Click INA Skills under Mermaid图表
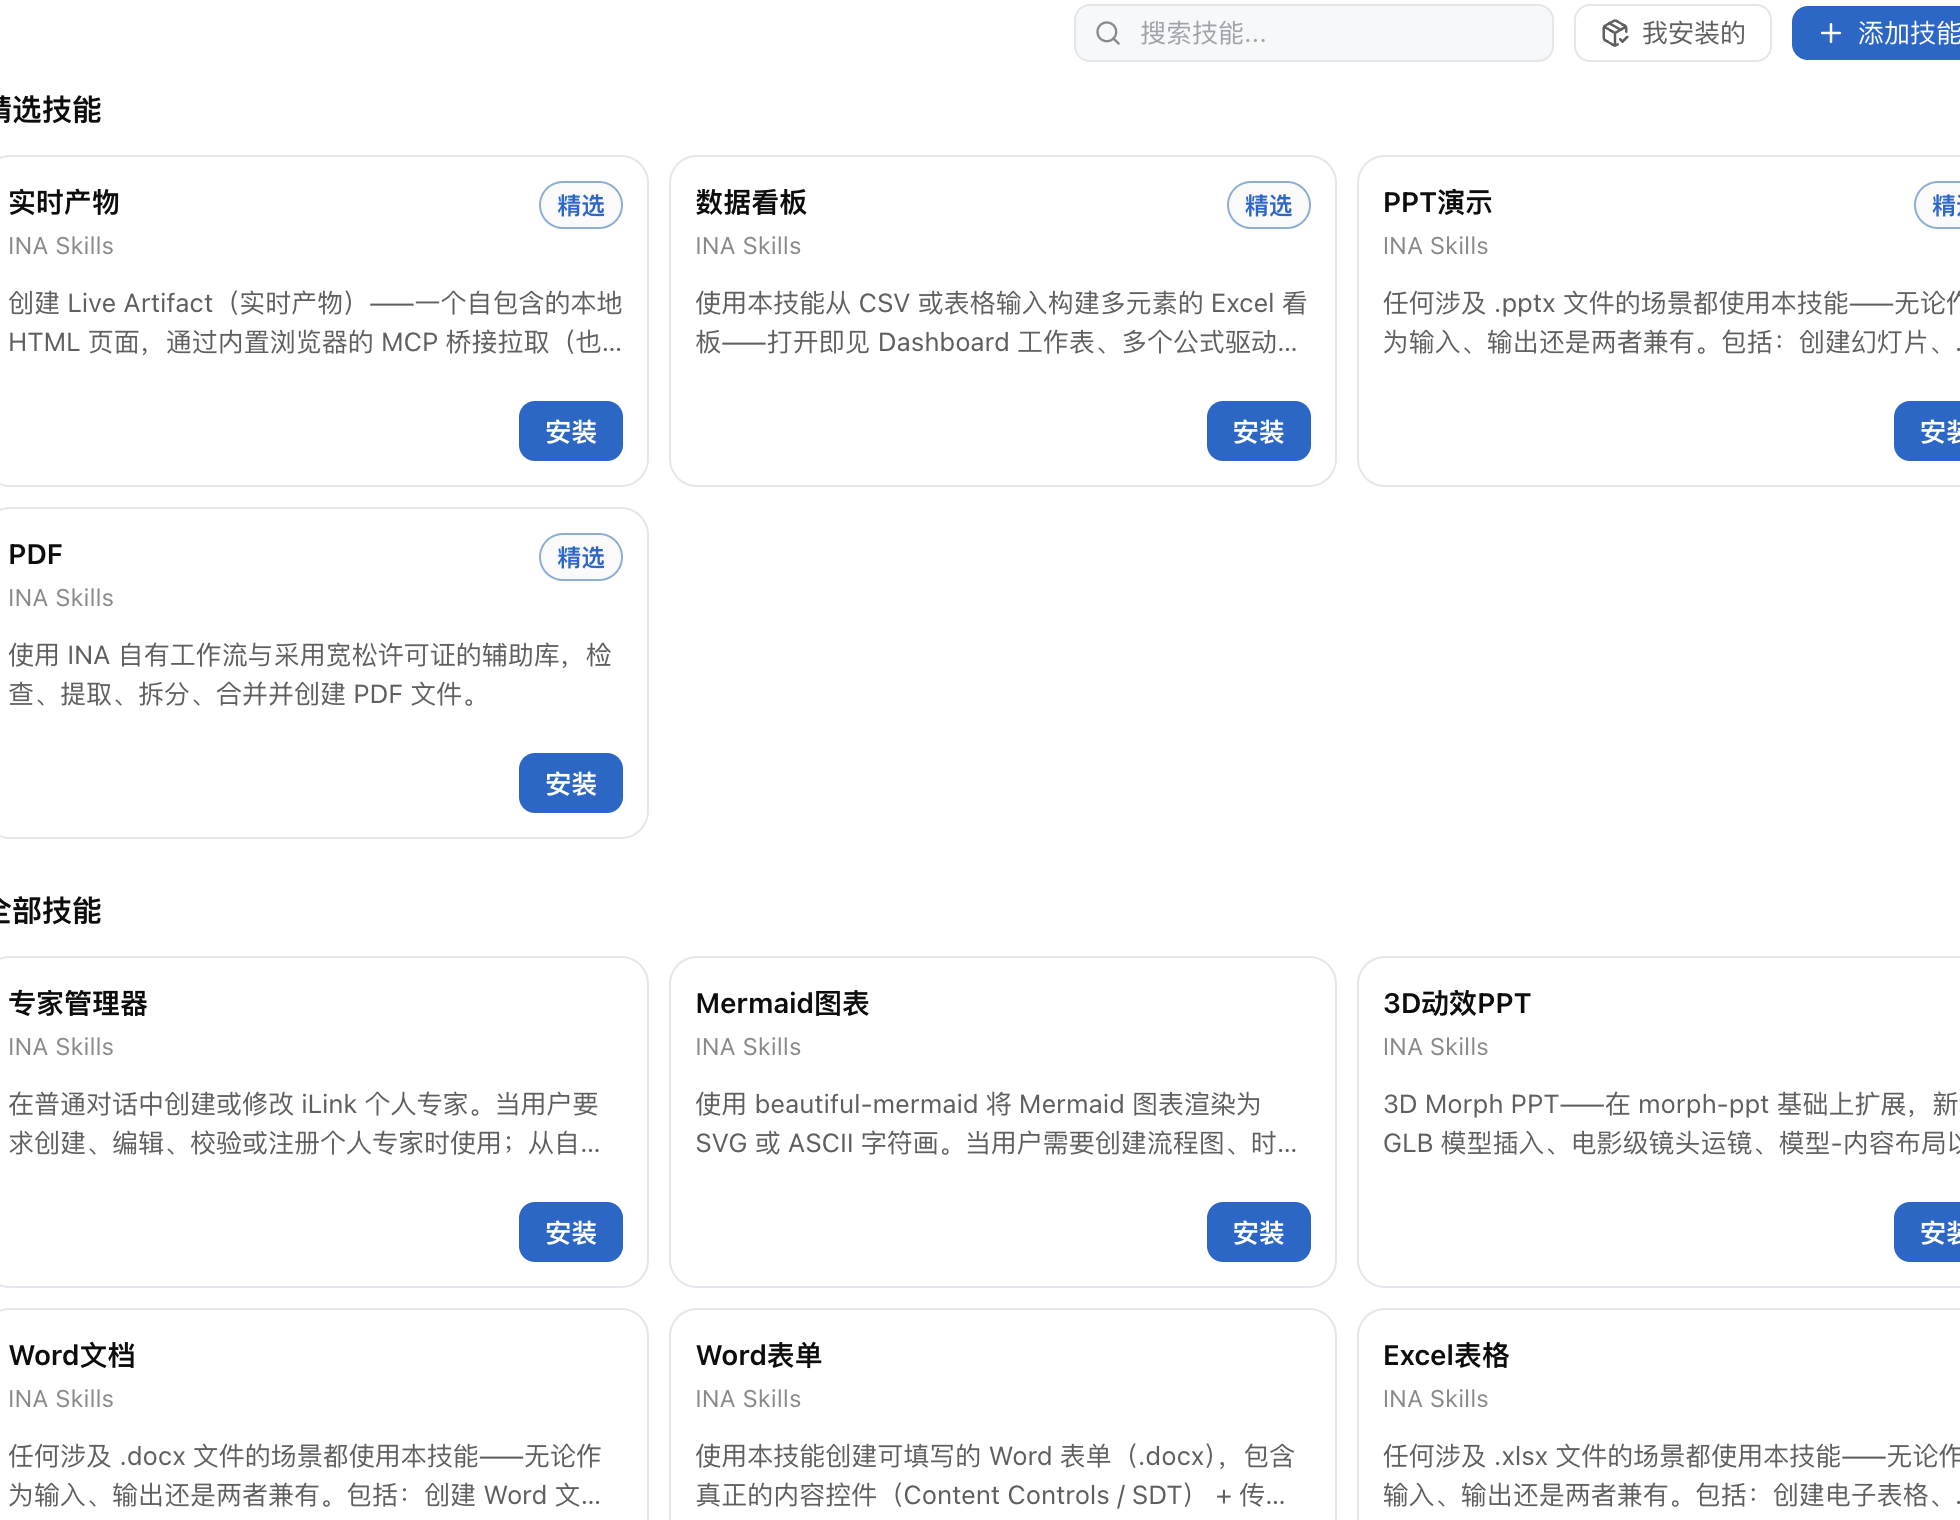The height and width of the screenshot is (1520, 1960). click(748, 1047)
